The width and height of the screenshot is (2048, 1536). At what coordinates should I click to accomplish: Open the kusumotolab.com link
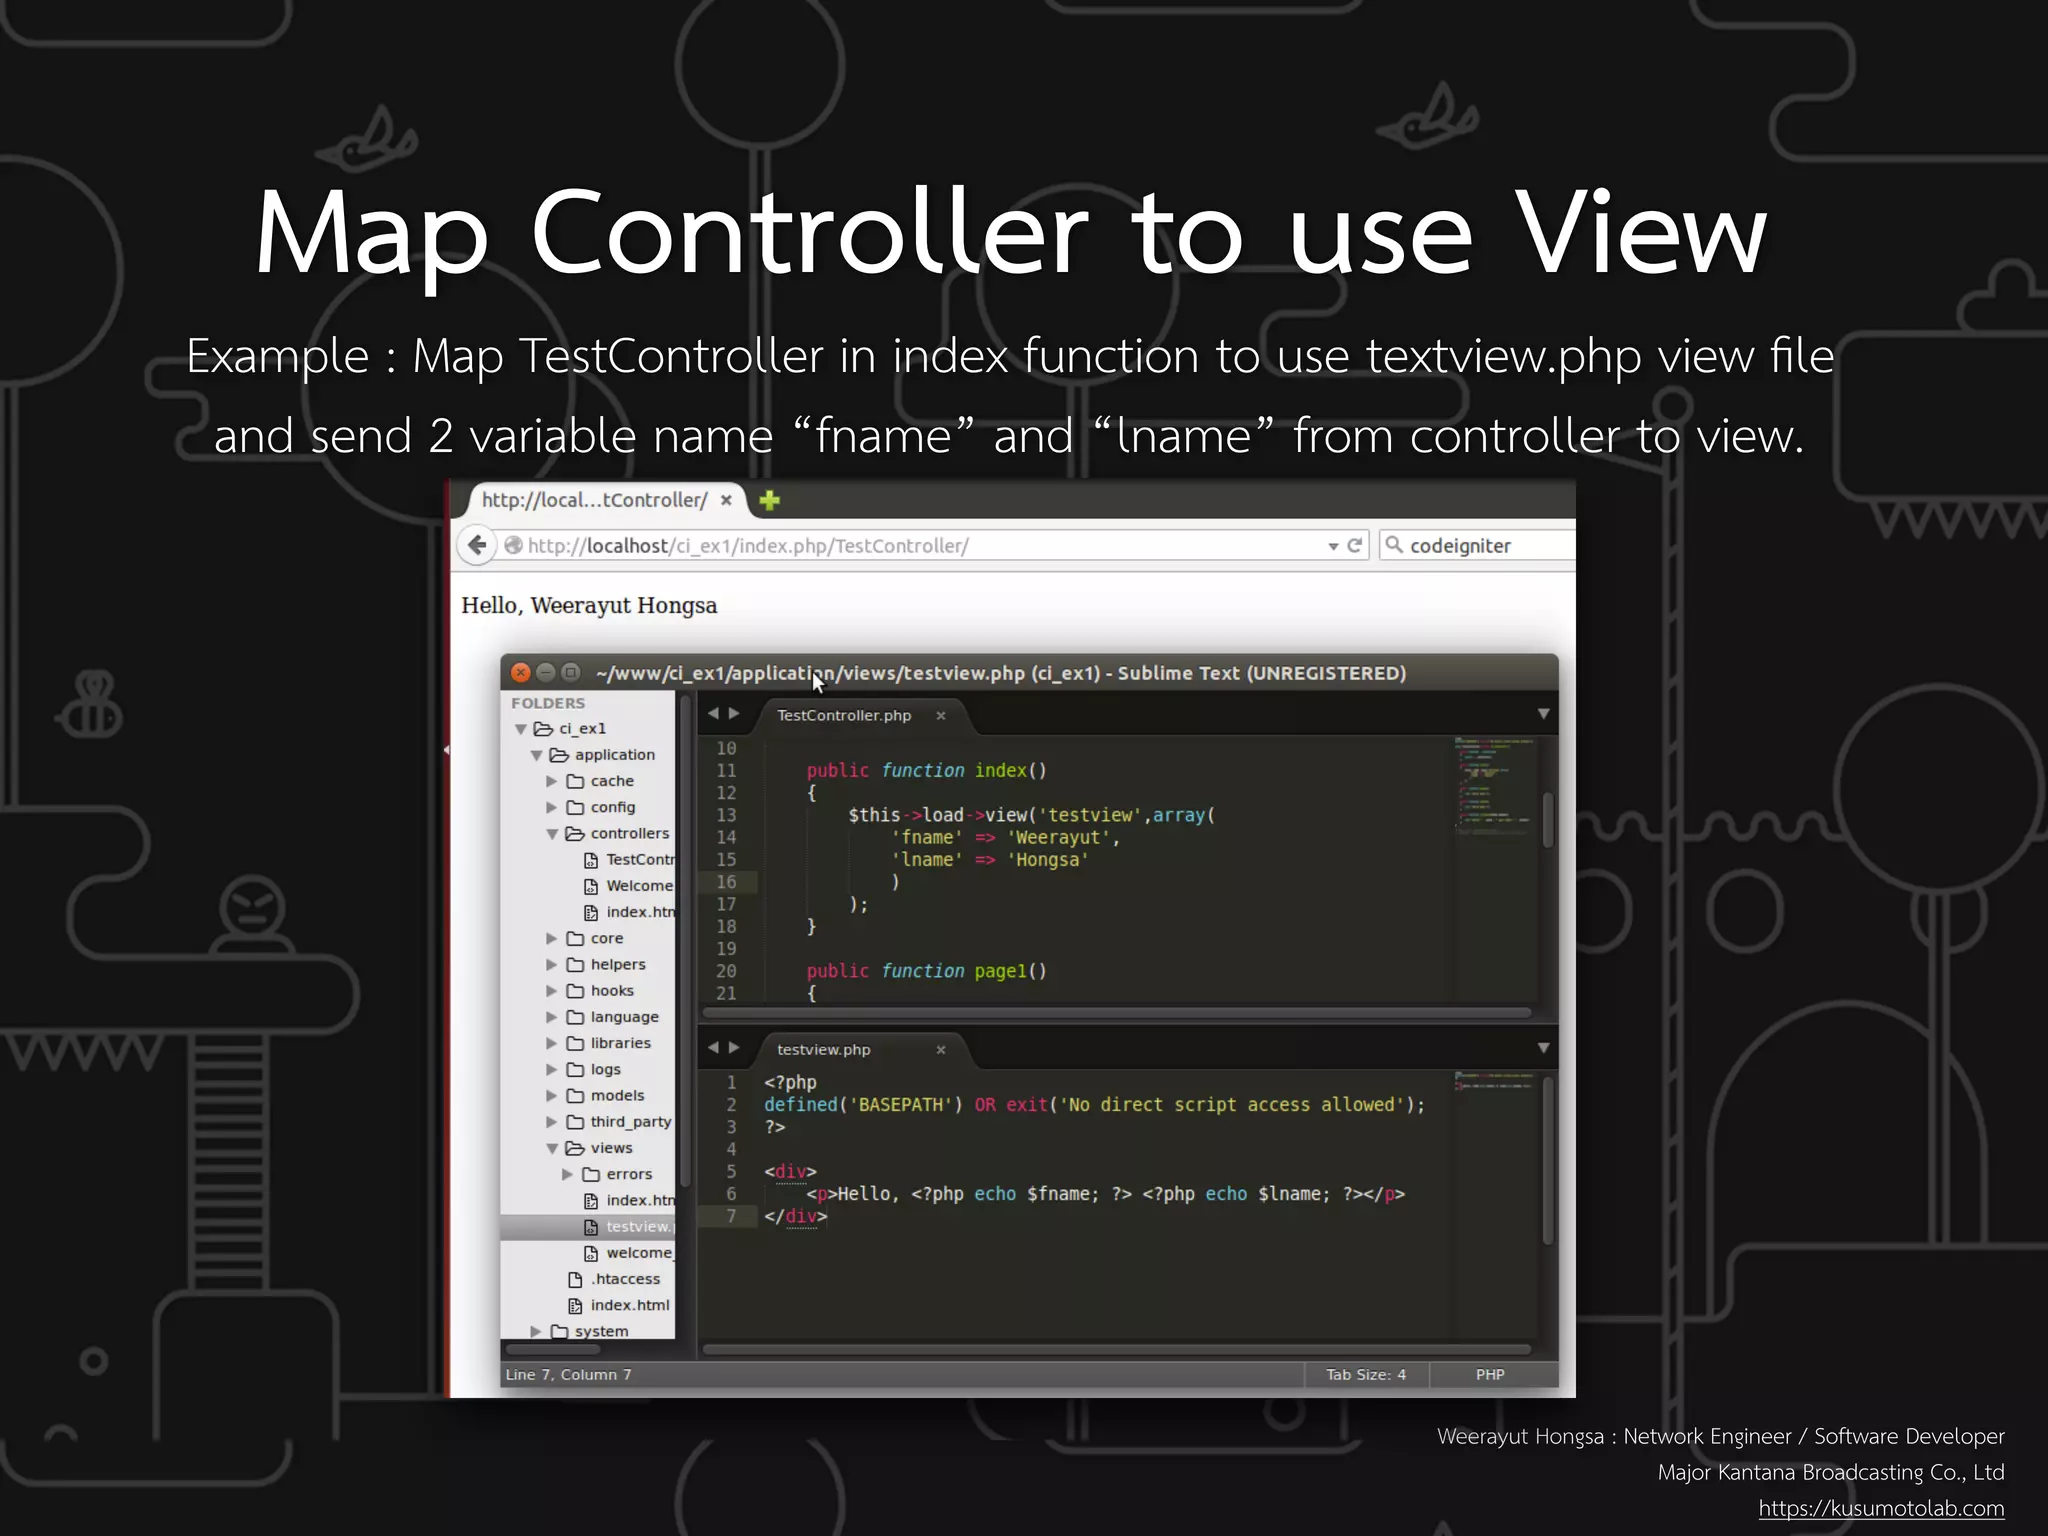(x=1881, y=1508)
